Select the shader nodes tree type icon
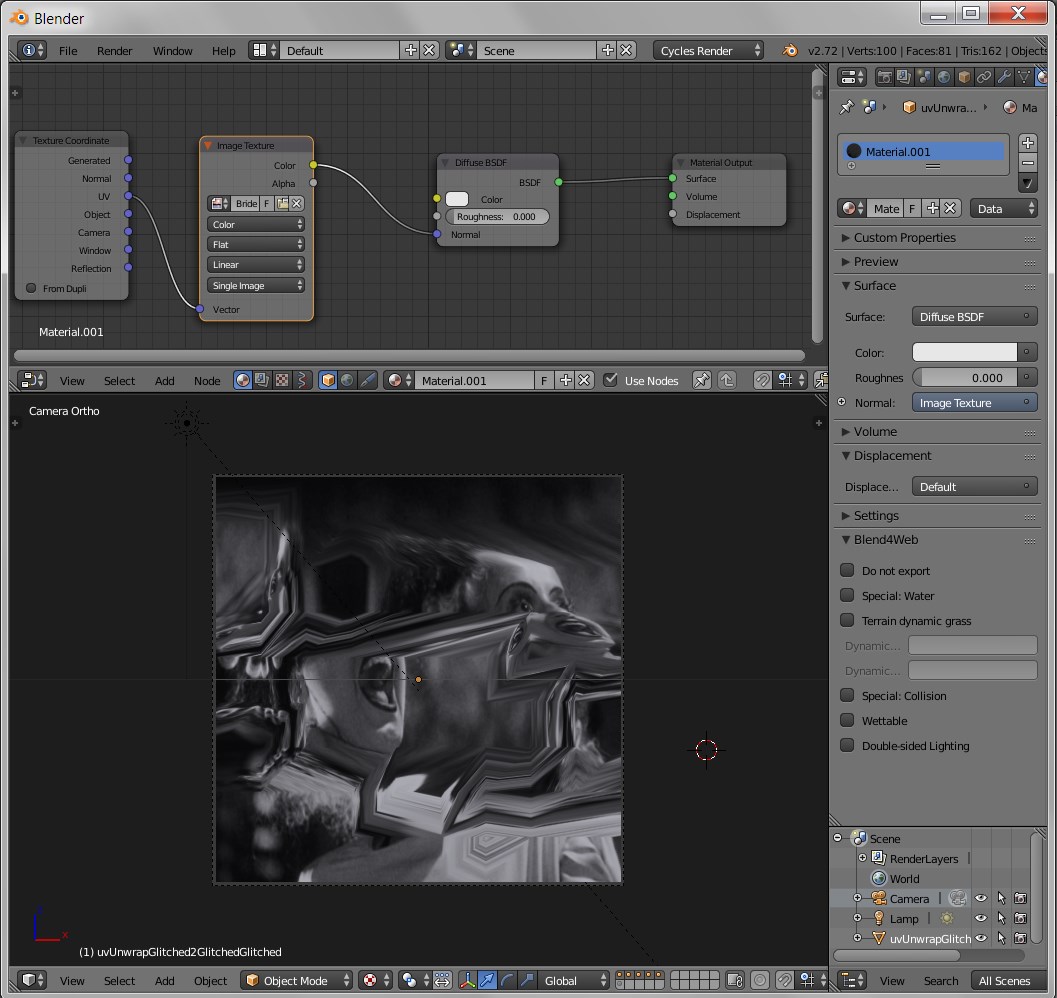Viewport: 1057px width, 998px height. tap(243, 380)
